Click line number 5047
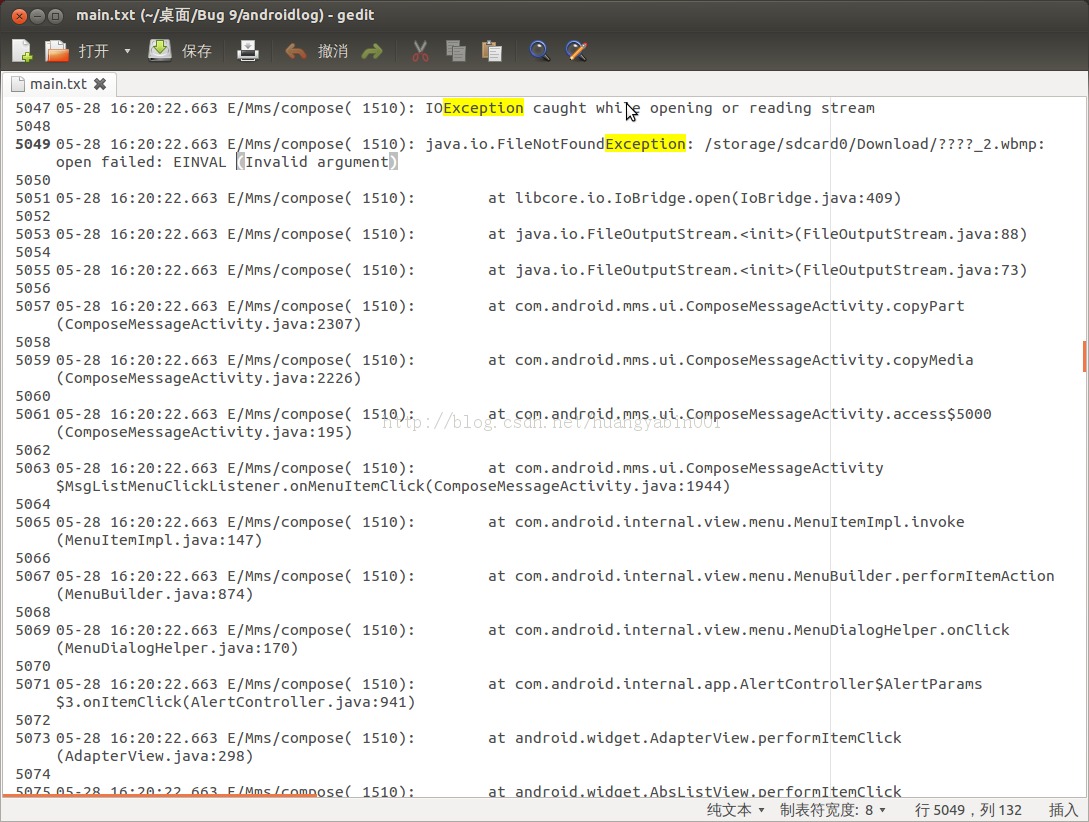Image resolution: width=1089 pixels, height=822 pixels. (33, 108)
